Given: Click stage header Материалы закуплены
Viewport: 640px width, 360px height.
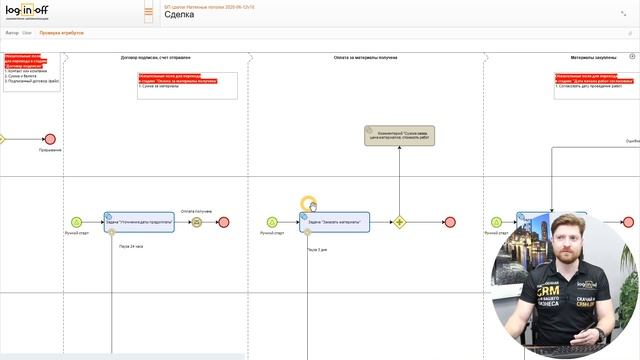Looking at the screenshot, I should click(593, 58).
